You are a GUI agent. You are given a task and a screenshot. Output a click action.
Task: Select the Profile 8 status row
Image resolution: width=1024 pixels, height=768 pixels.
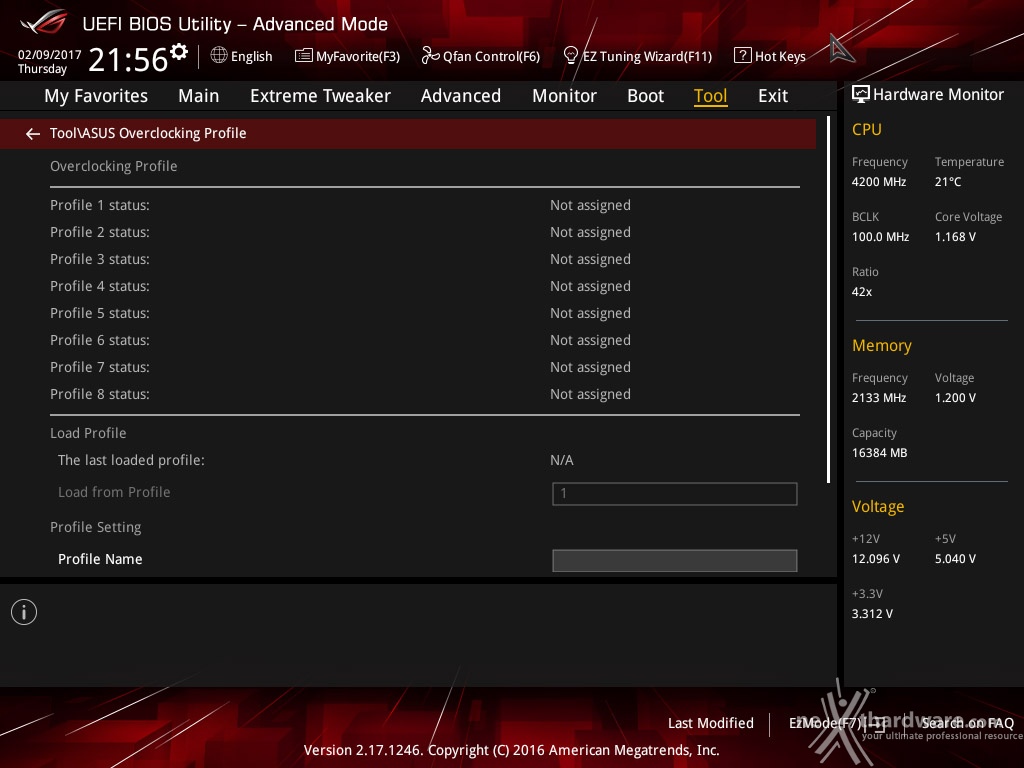424,394
